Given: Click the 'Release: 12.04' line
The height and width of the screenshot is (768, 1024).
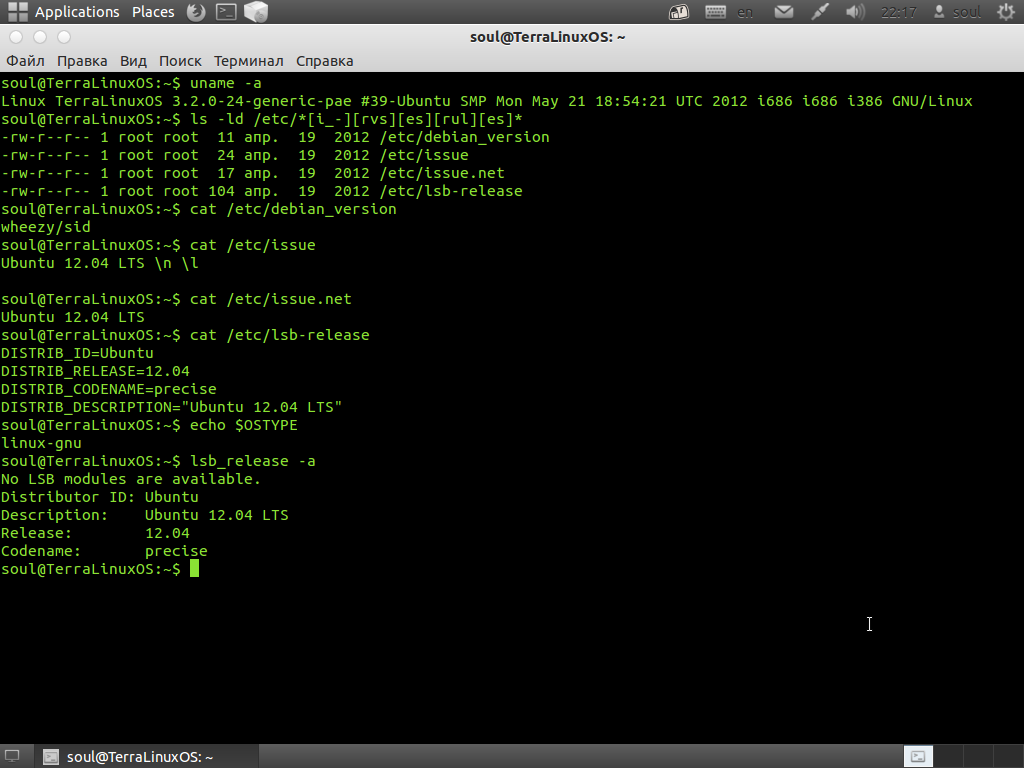Looking at the screenshot, I should tap(95, 533).
